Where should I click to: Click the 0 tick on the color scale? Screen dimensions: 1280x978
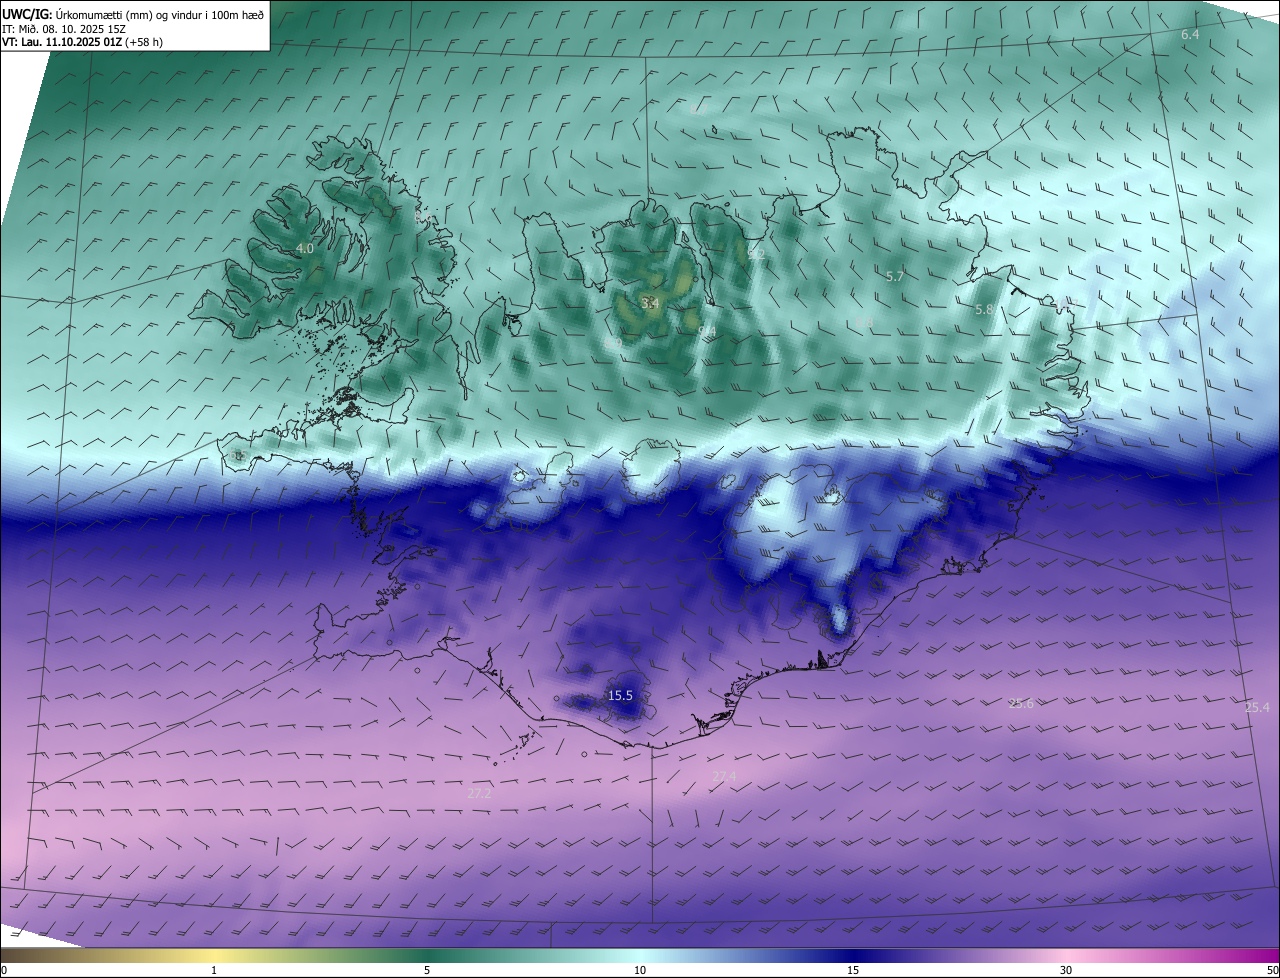[4, 970]
